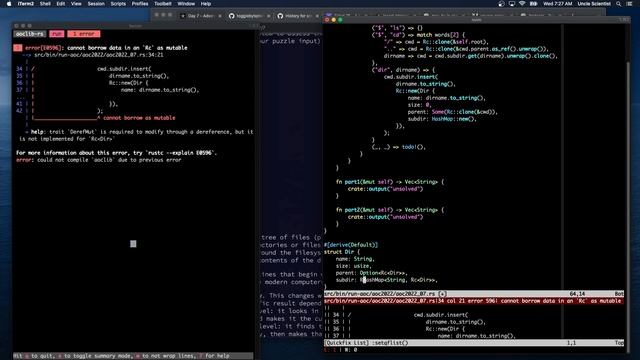The height and width of the screenshot is (360, 640).
Task: Open the View menu
Action: pyautogui.click(x=76, y=4)
